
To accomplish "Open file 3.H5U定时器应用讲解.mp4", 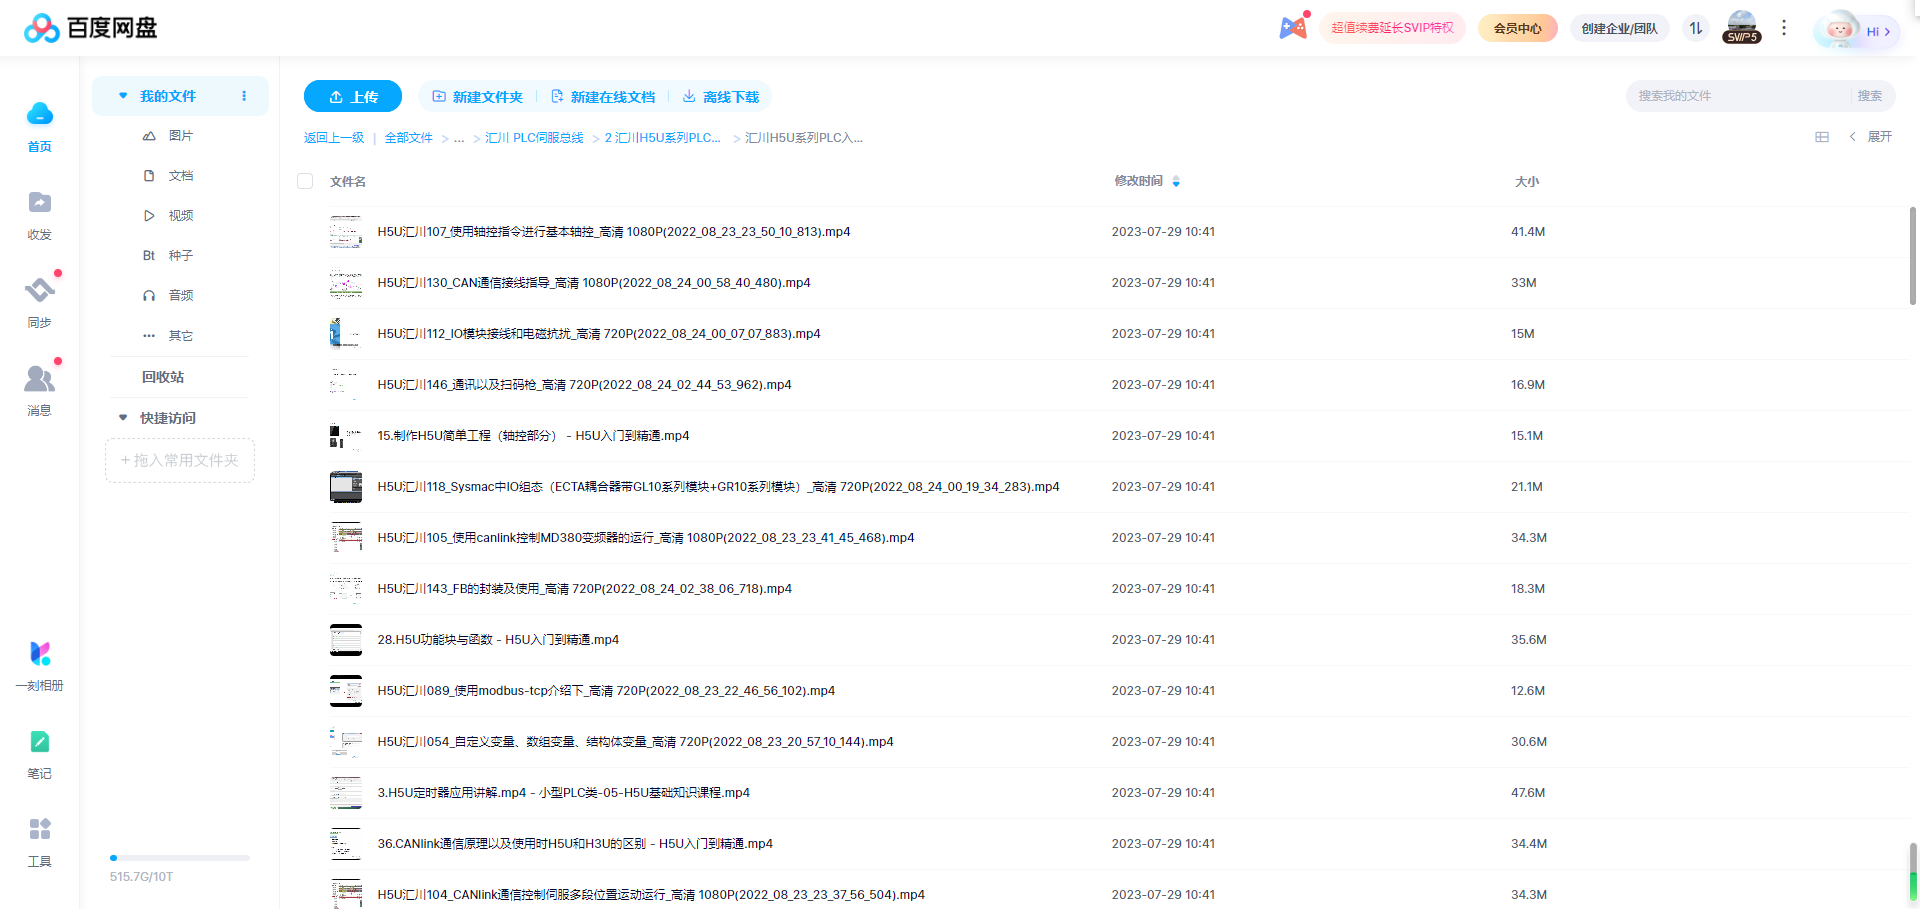I will tap(563, 793).
